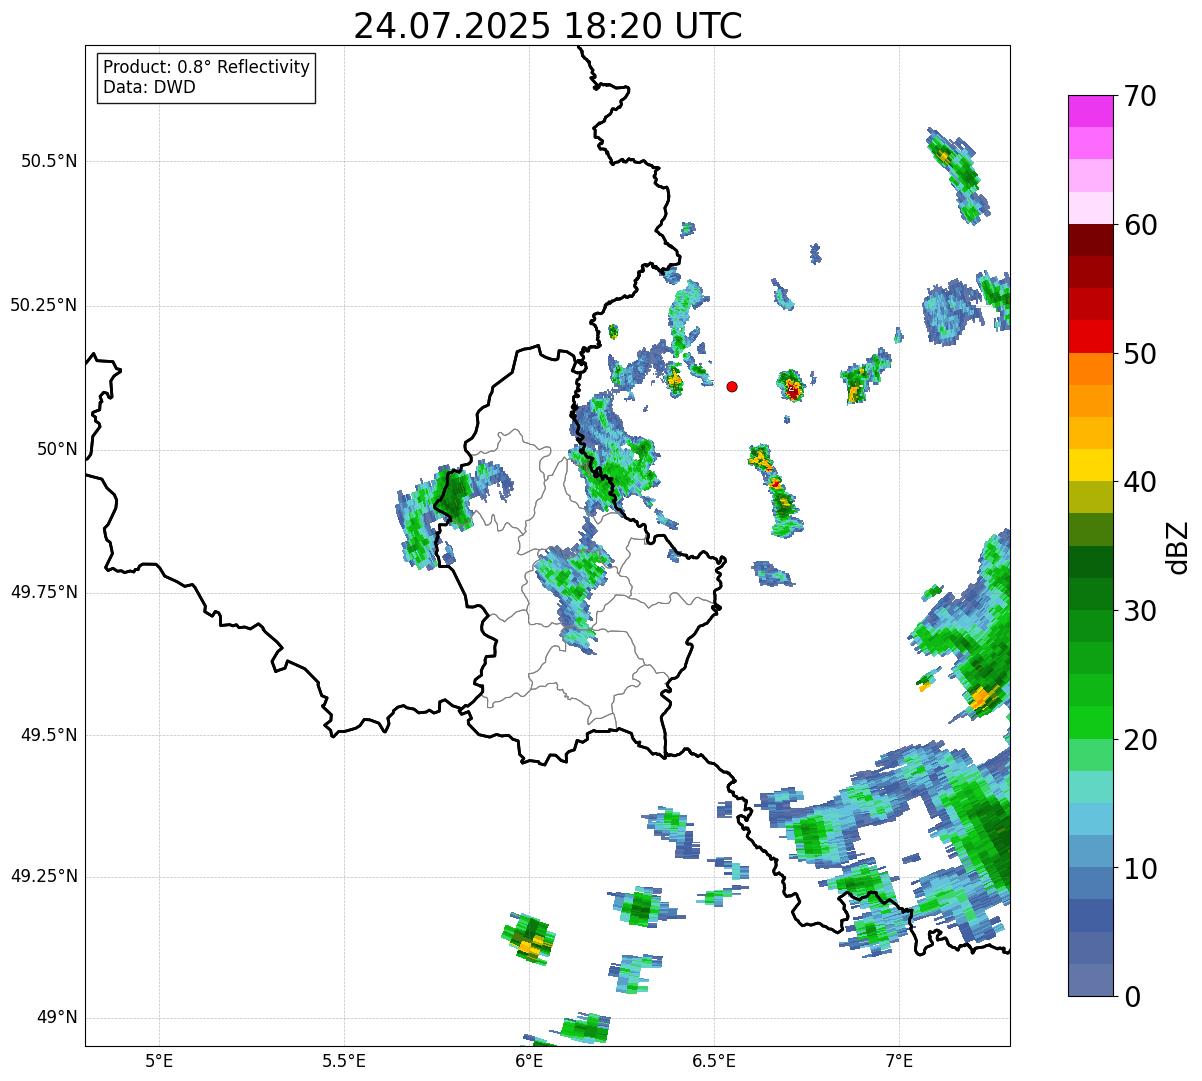Click the title "24.07.2025 18:20 UTC"
The width and height of the screenshot is (1202, 1081).
tap(548, 26)
